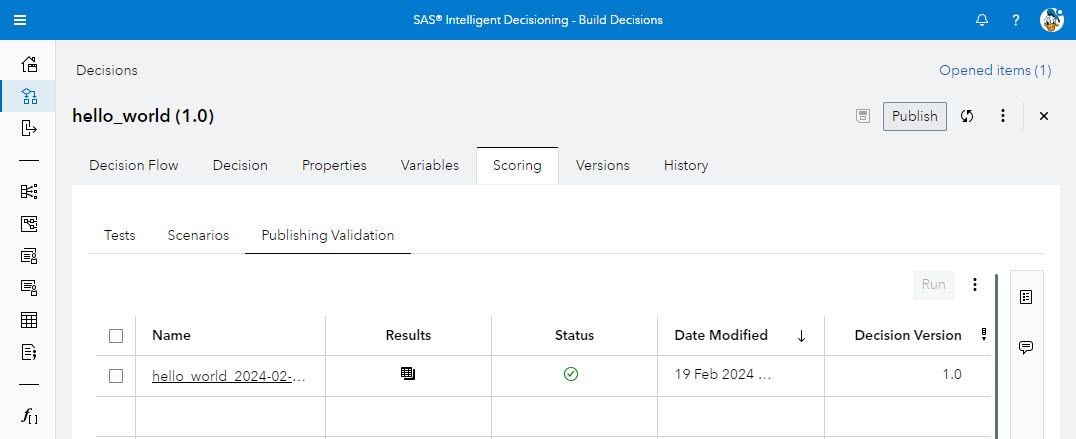Click the user avatar in the top bar

(1051, 20)
